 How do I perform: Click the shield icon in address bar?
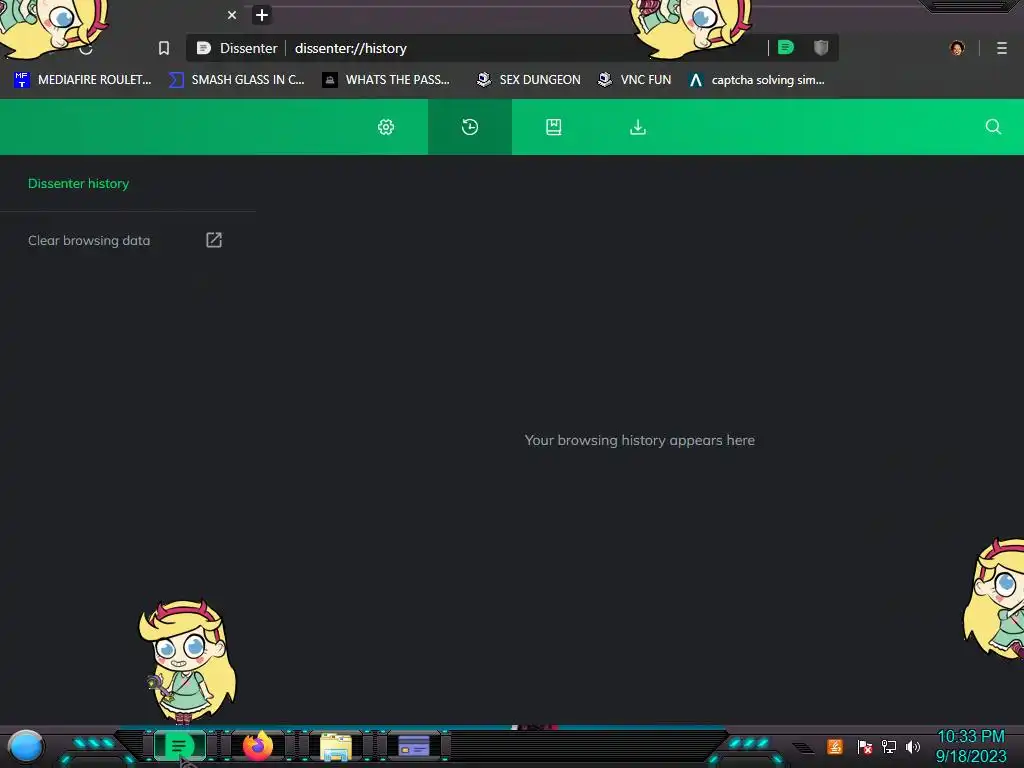(821, 48)
